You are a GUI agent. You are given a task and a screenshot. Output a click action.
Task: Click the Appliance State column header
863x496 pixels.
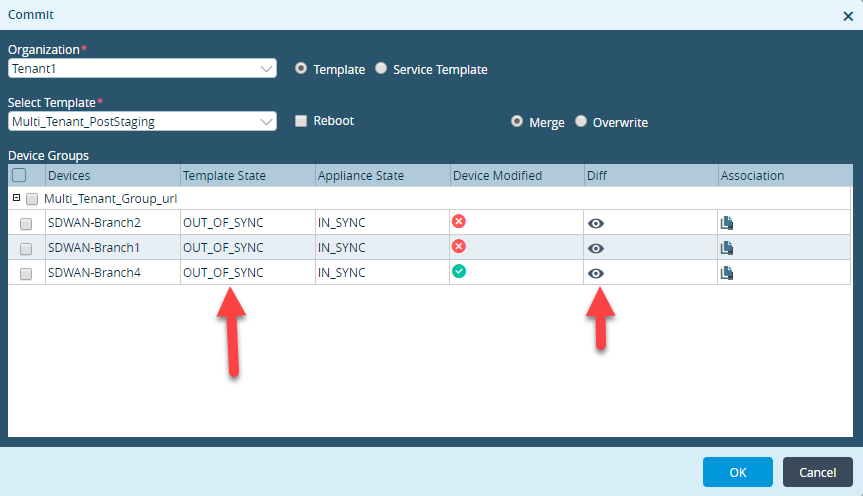360,176
